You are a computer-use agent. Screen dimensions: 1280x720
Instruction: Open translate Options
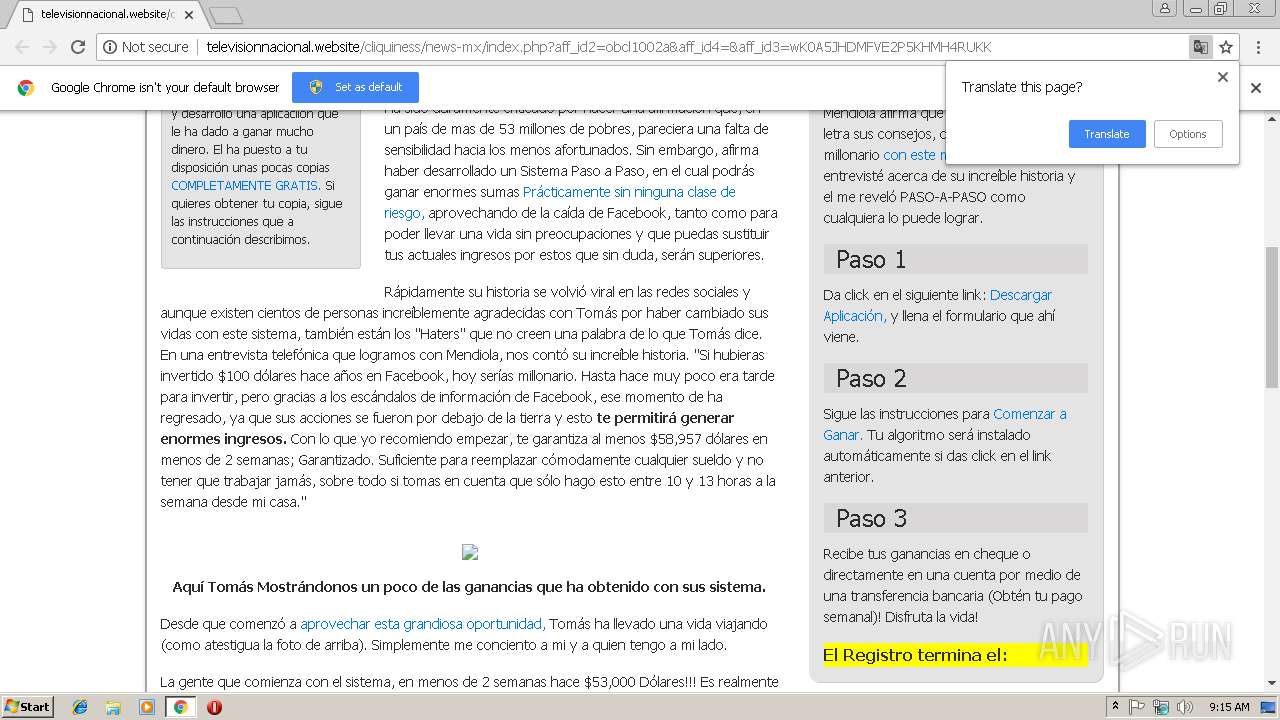[1188, 134]
